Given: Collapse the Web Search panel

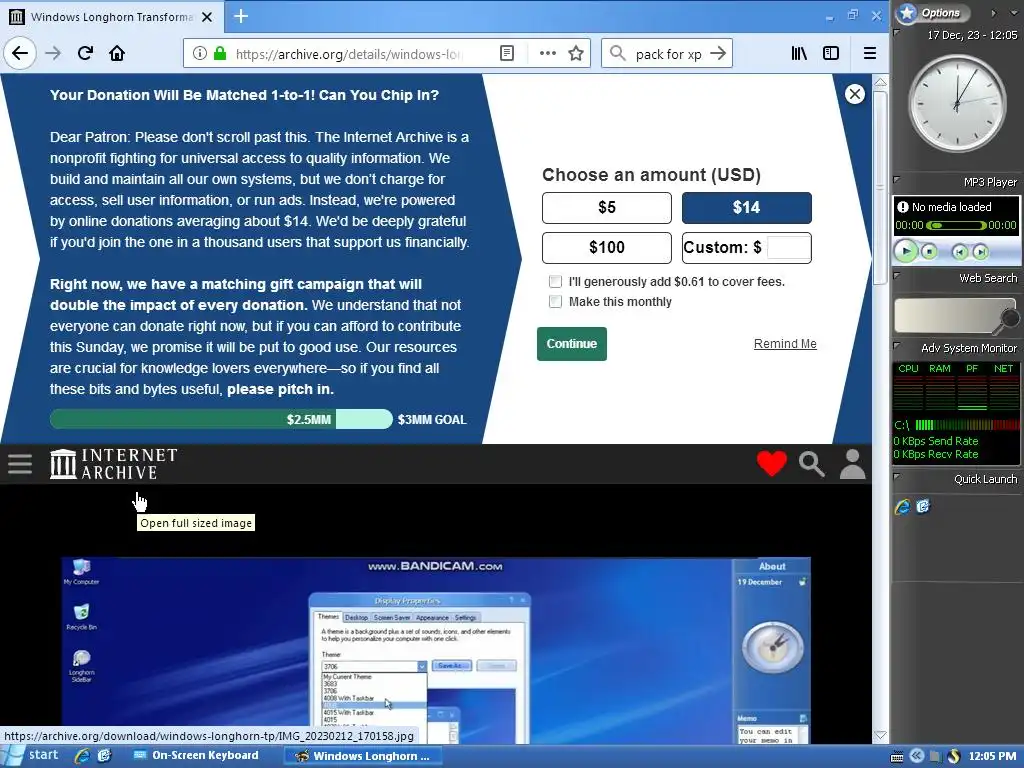Looking at the screenshot, I should coord(897,276).
